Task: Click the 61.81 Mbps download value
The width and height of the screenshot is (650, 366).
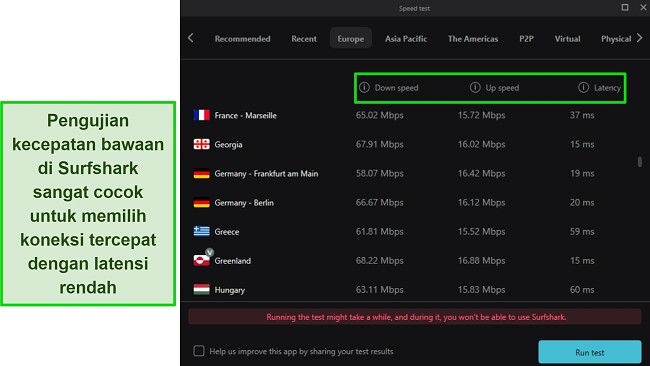Action: point(380,231)
